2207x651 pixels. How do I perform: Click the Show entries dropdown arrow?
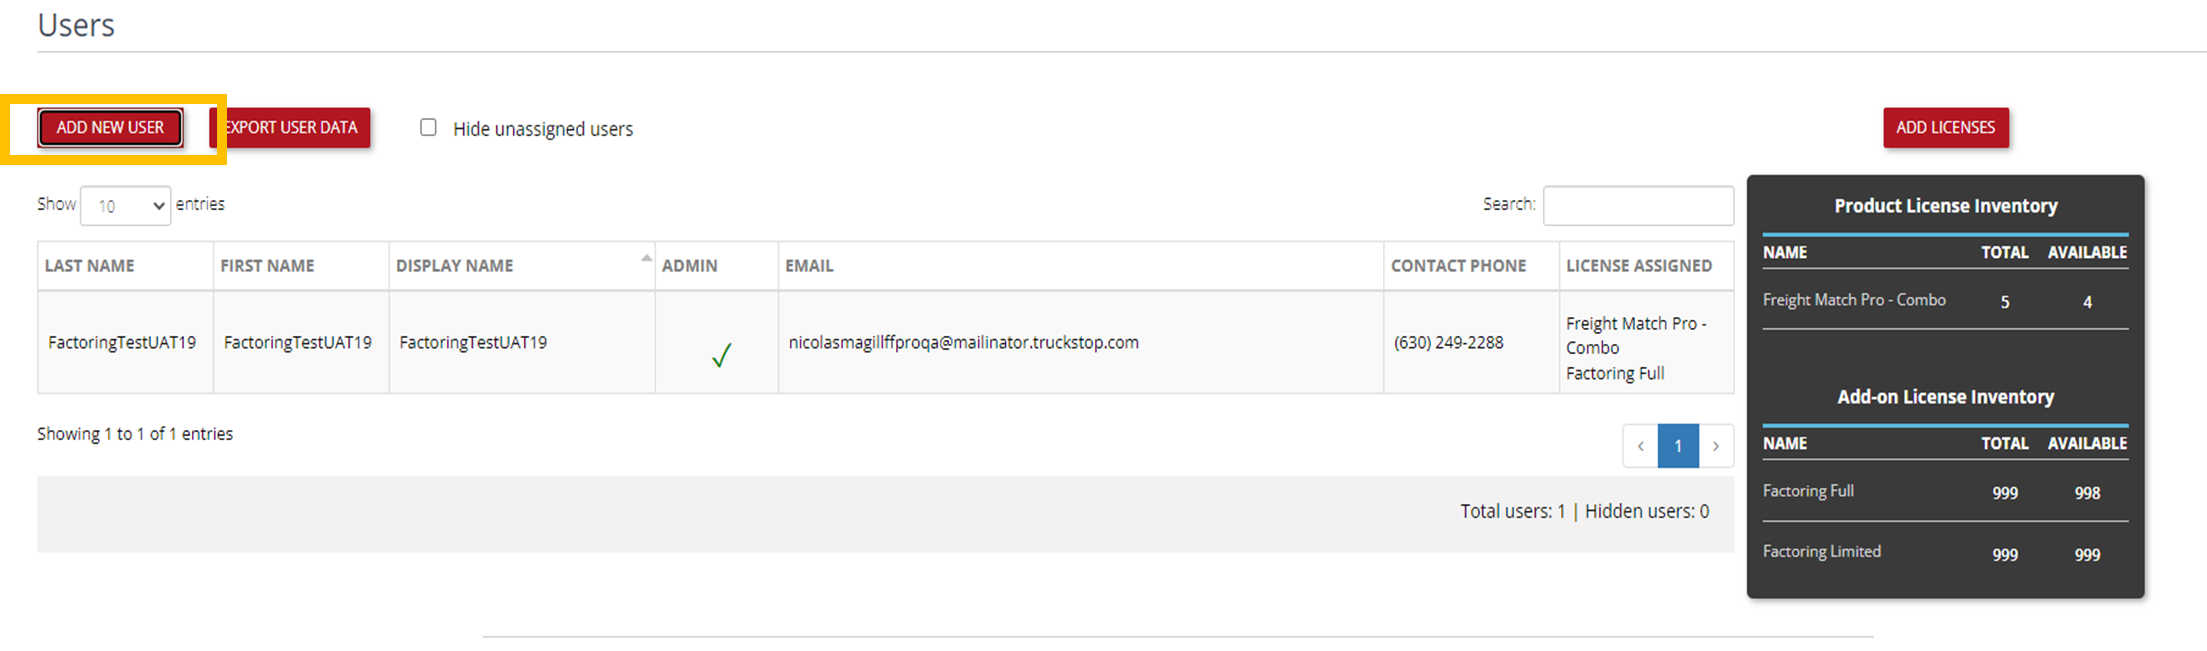(x=157, y=205)
